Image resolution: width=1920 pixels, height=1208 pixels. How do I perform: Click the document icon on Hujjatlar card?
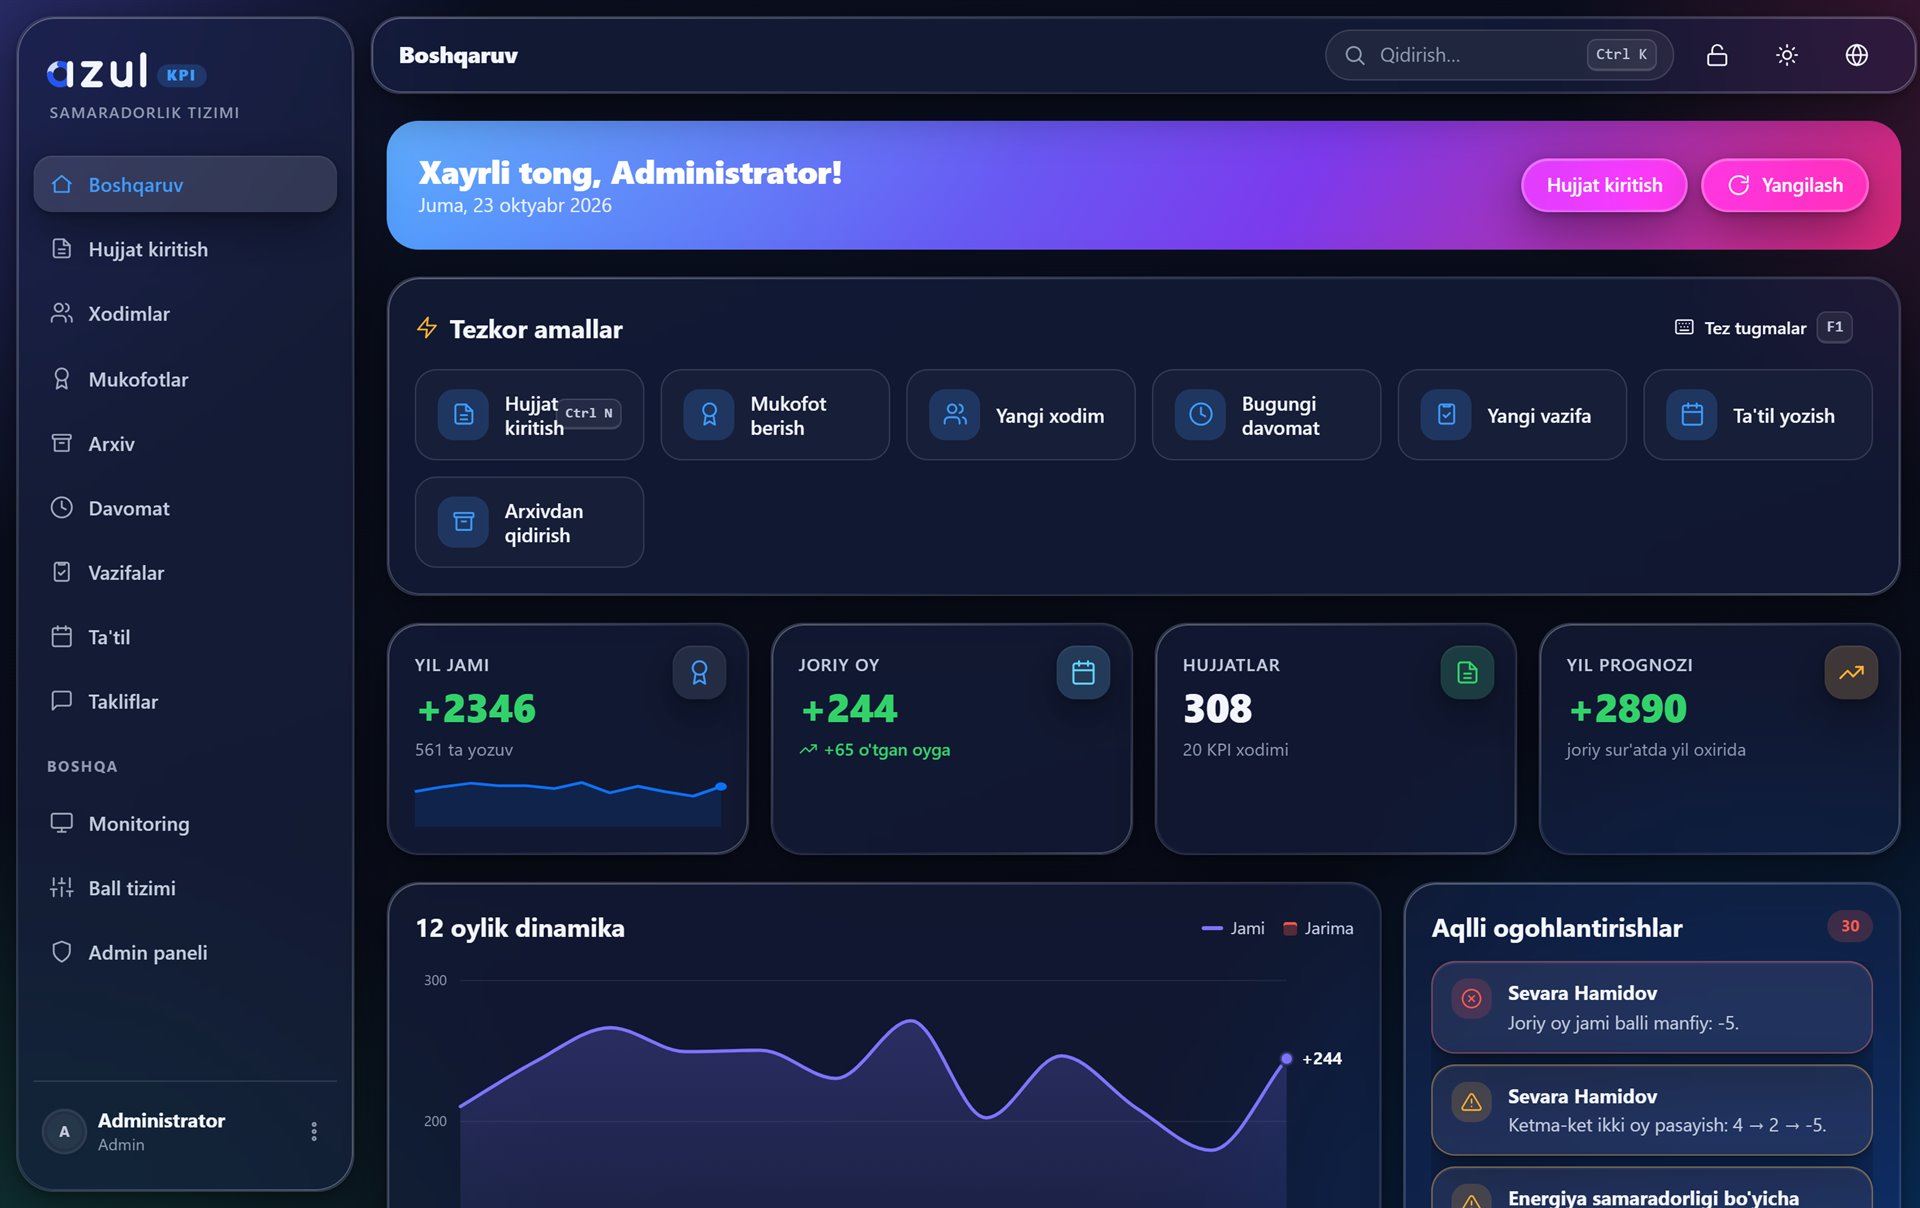click(1467, 673)
